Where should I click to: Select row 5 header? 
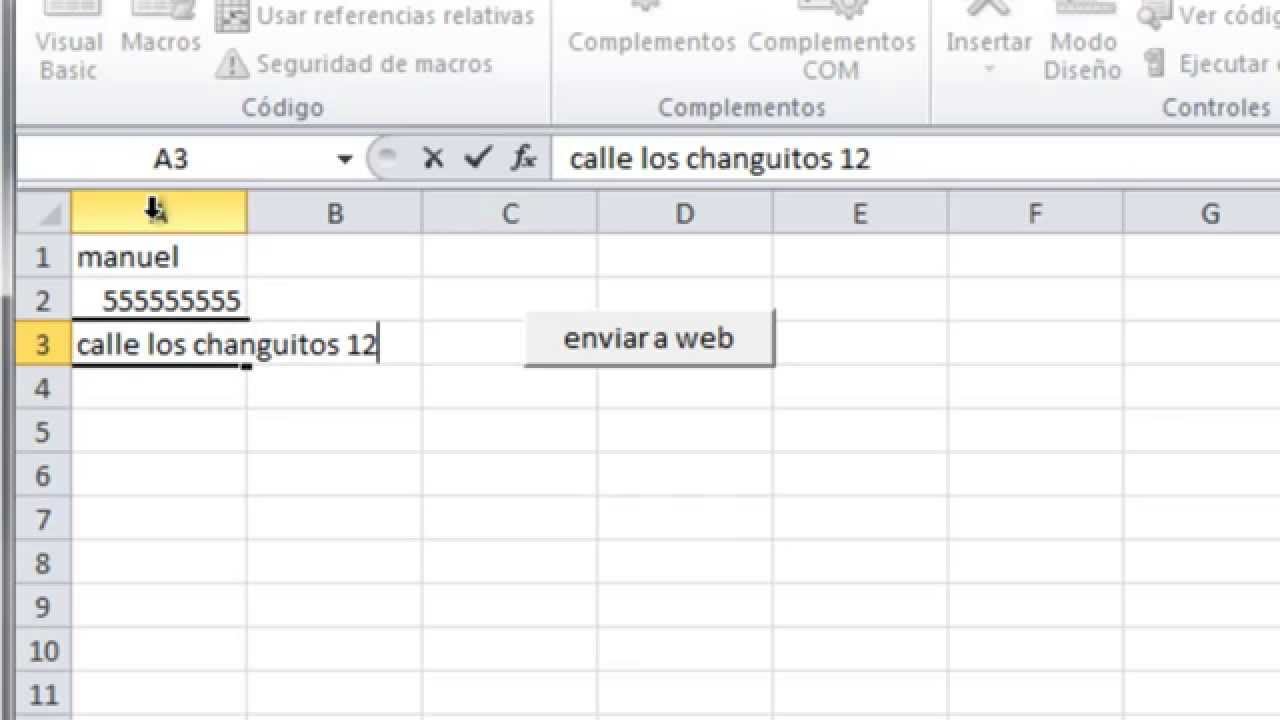(x=43, y=432)
